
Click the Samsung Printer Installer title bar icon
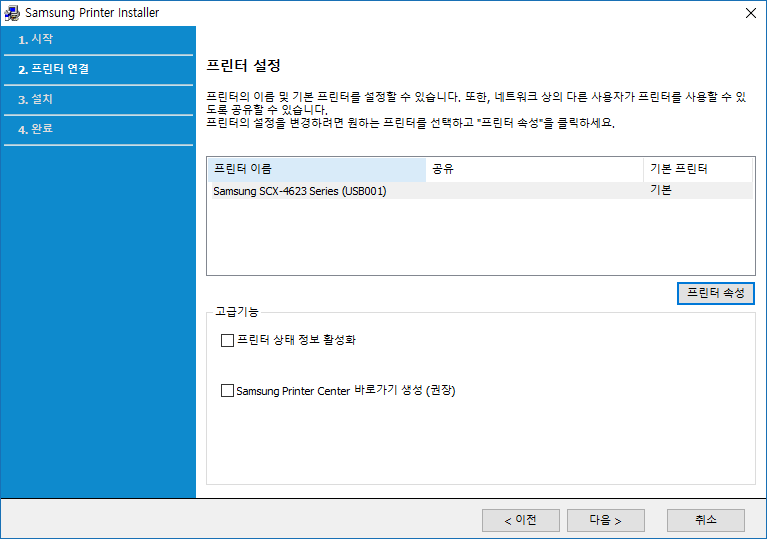click(12, 13)
